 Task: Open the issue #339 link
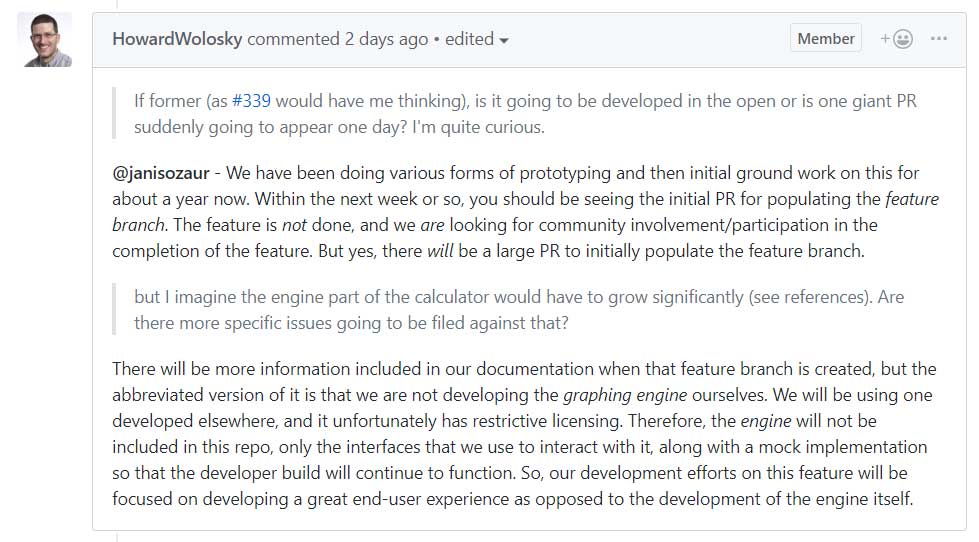[x=251, y=101]
